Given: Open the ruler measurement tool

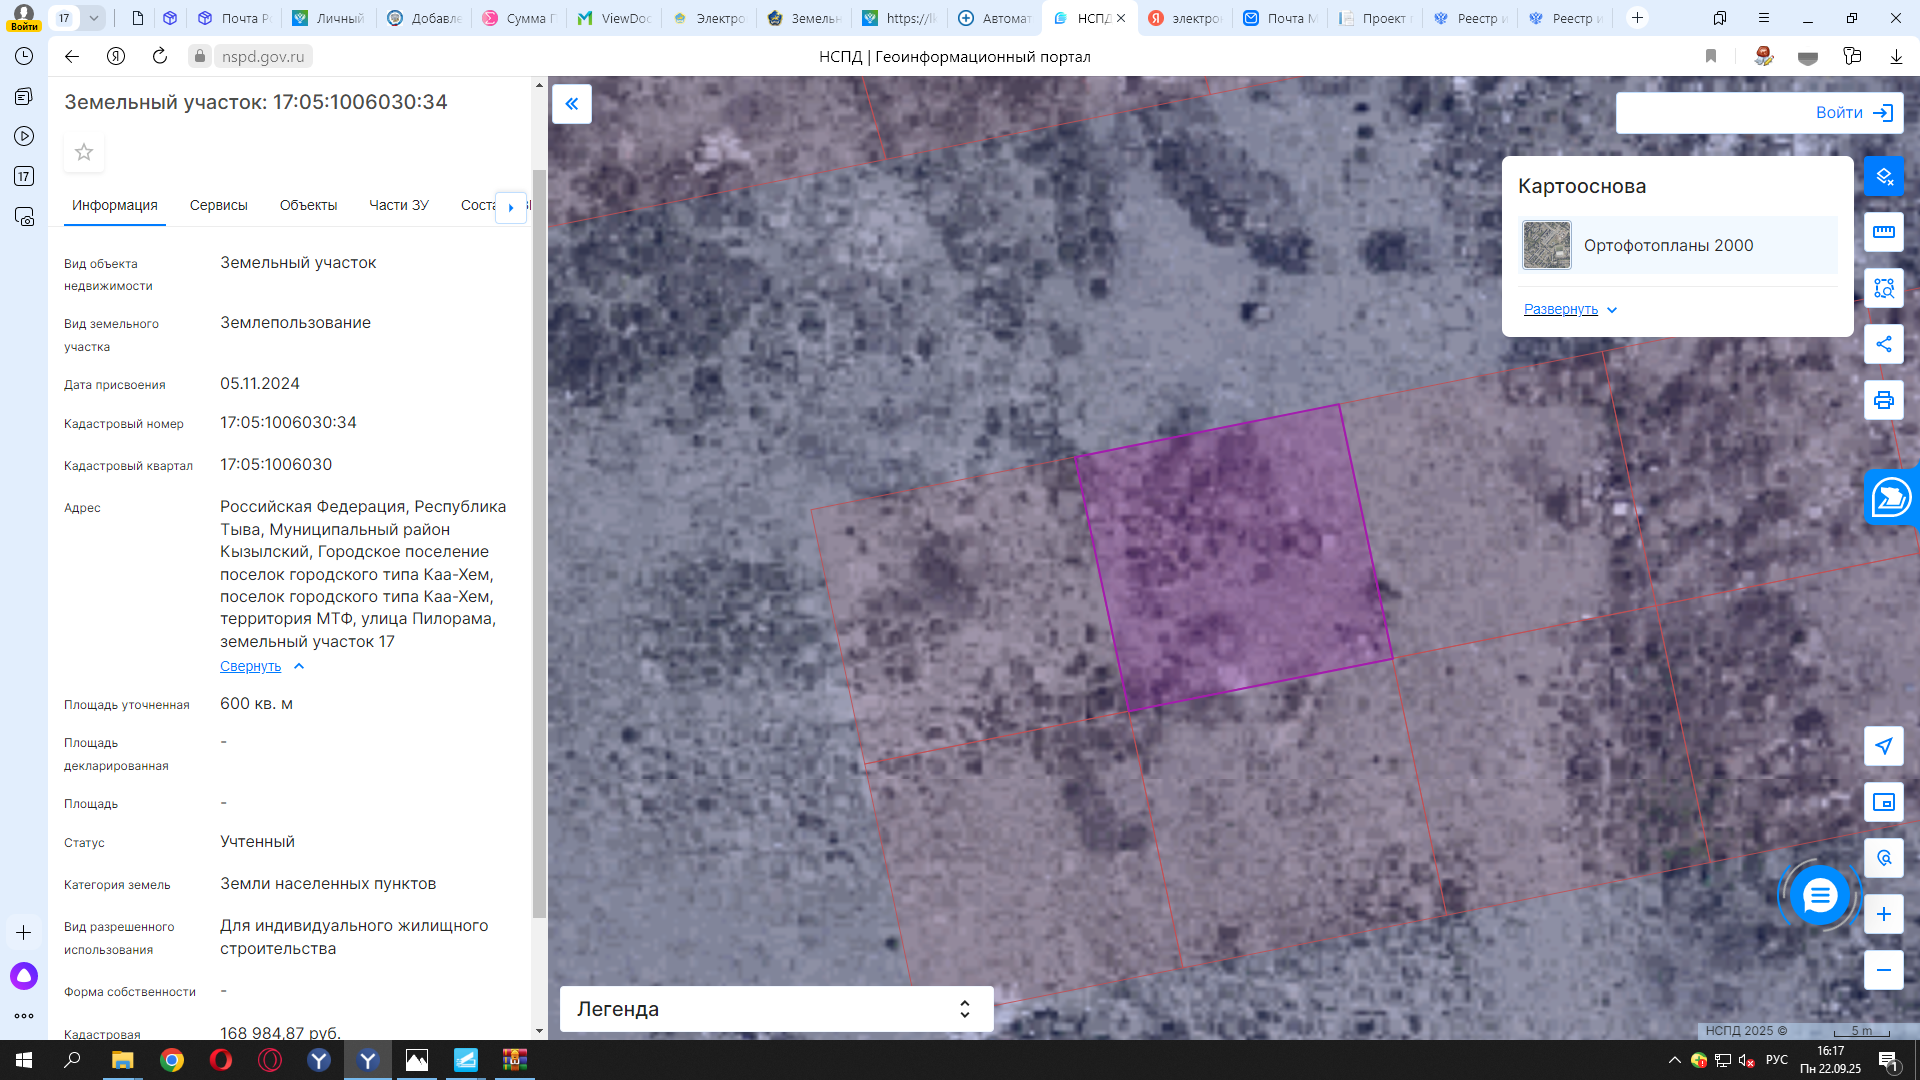Looking at the screenshot, I should (1883, 232).
